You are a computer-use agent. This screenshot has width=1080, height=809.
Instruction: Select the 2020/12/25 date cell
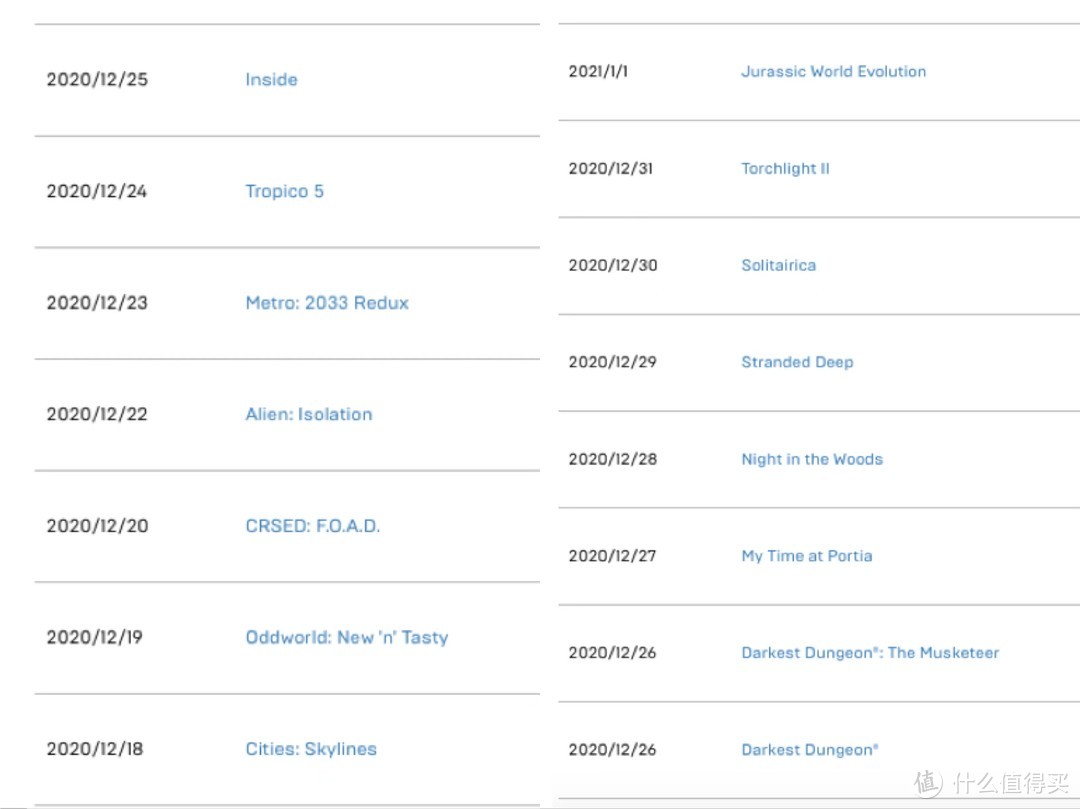pyautogui.click(x=97, y=80)
